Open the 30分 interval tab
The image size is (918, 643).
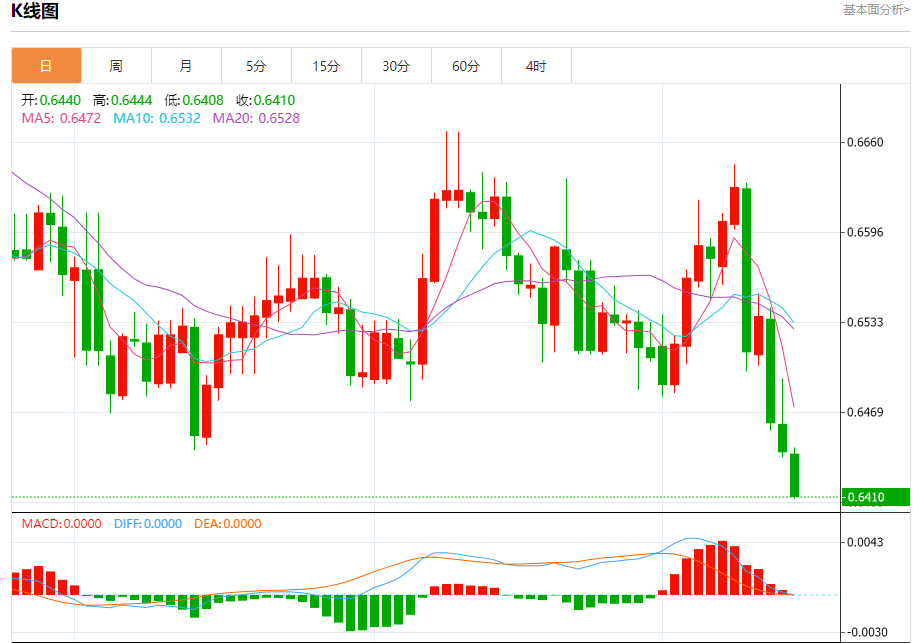click(396, 66)
